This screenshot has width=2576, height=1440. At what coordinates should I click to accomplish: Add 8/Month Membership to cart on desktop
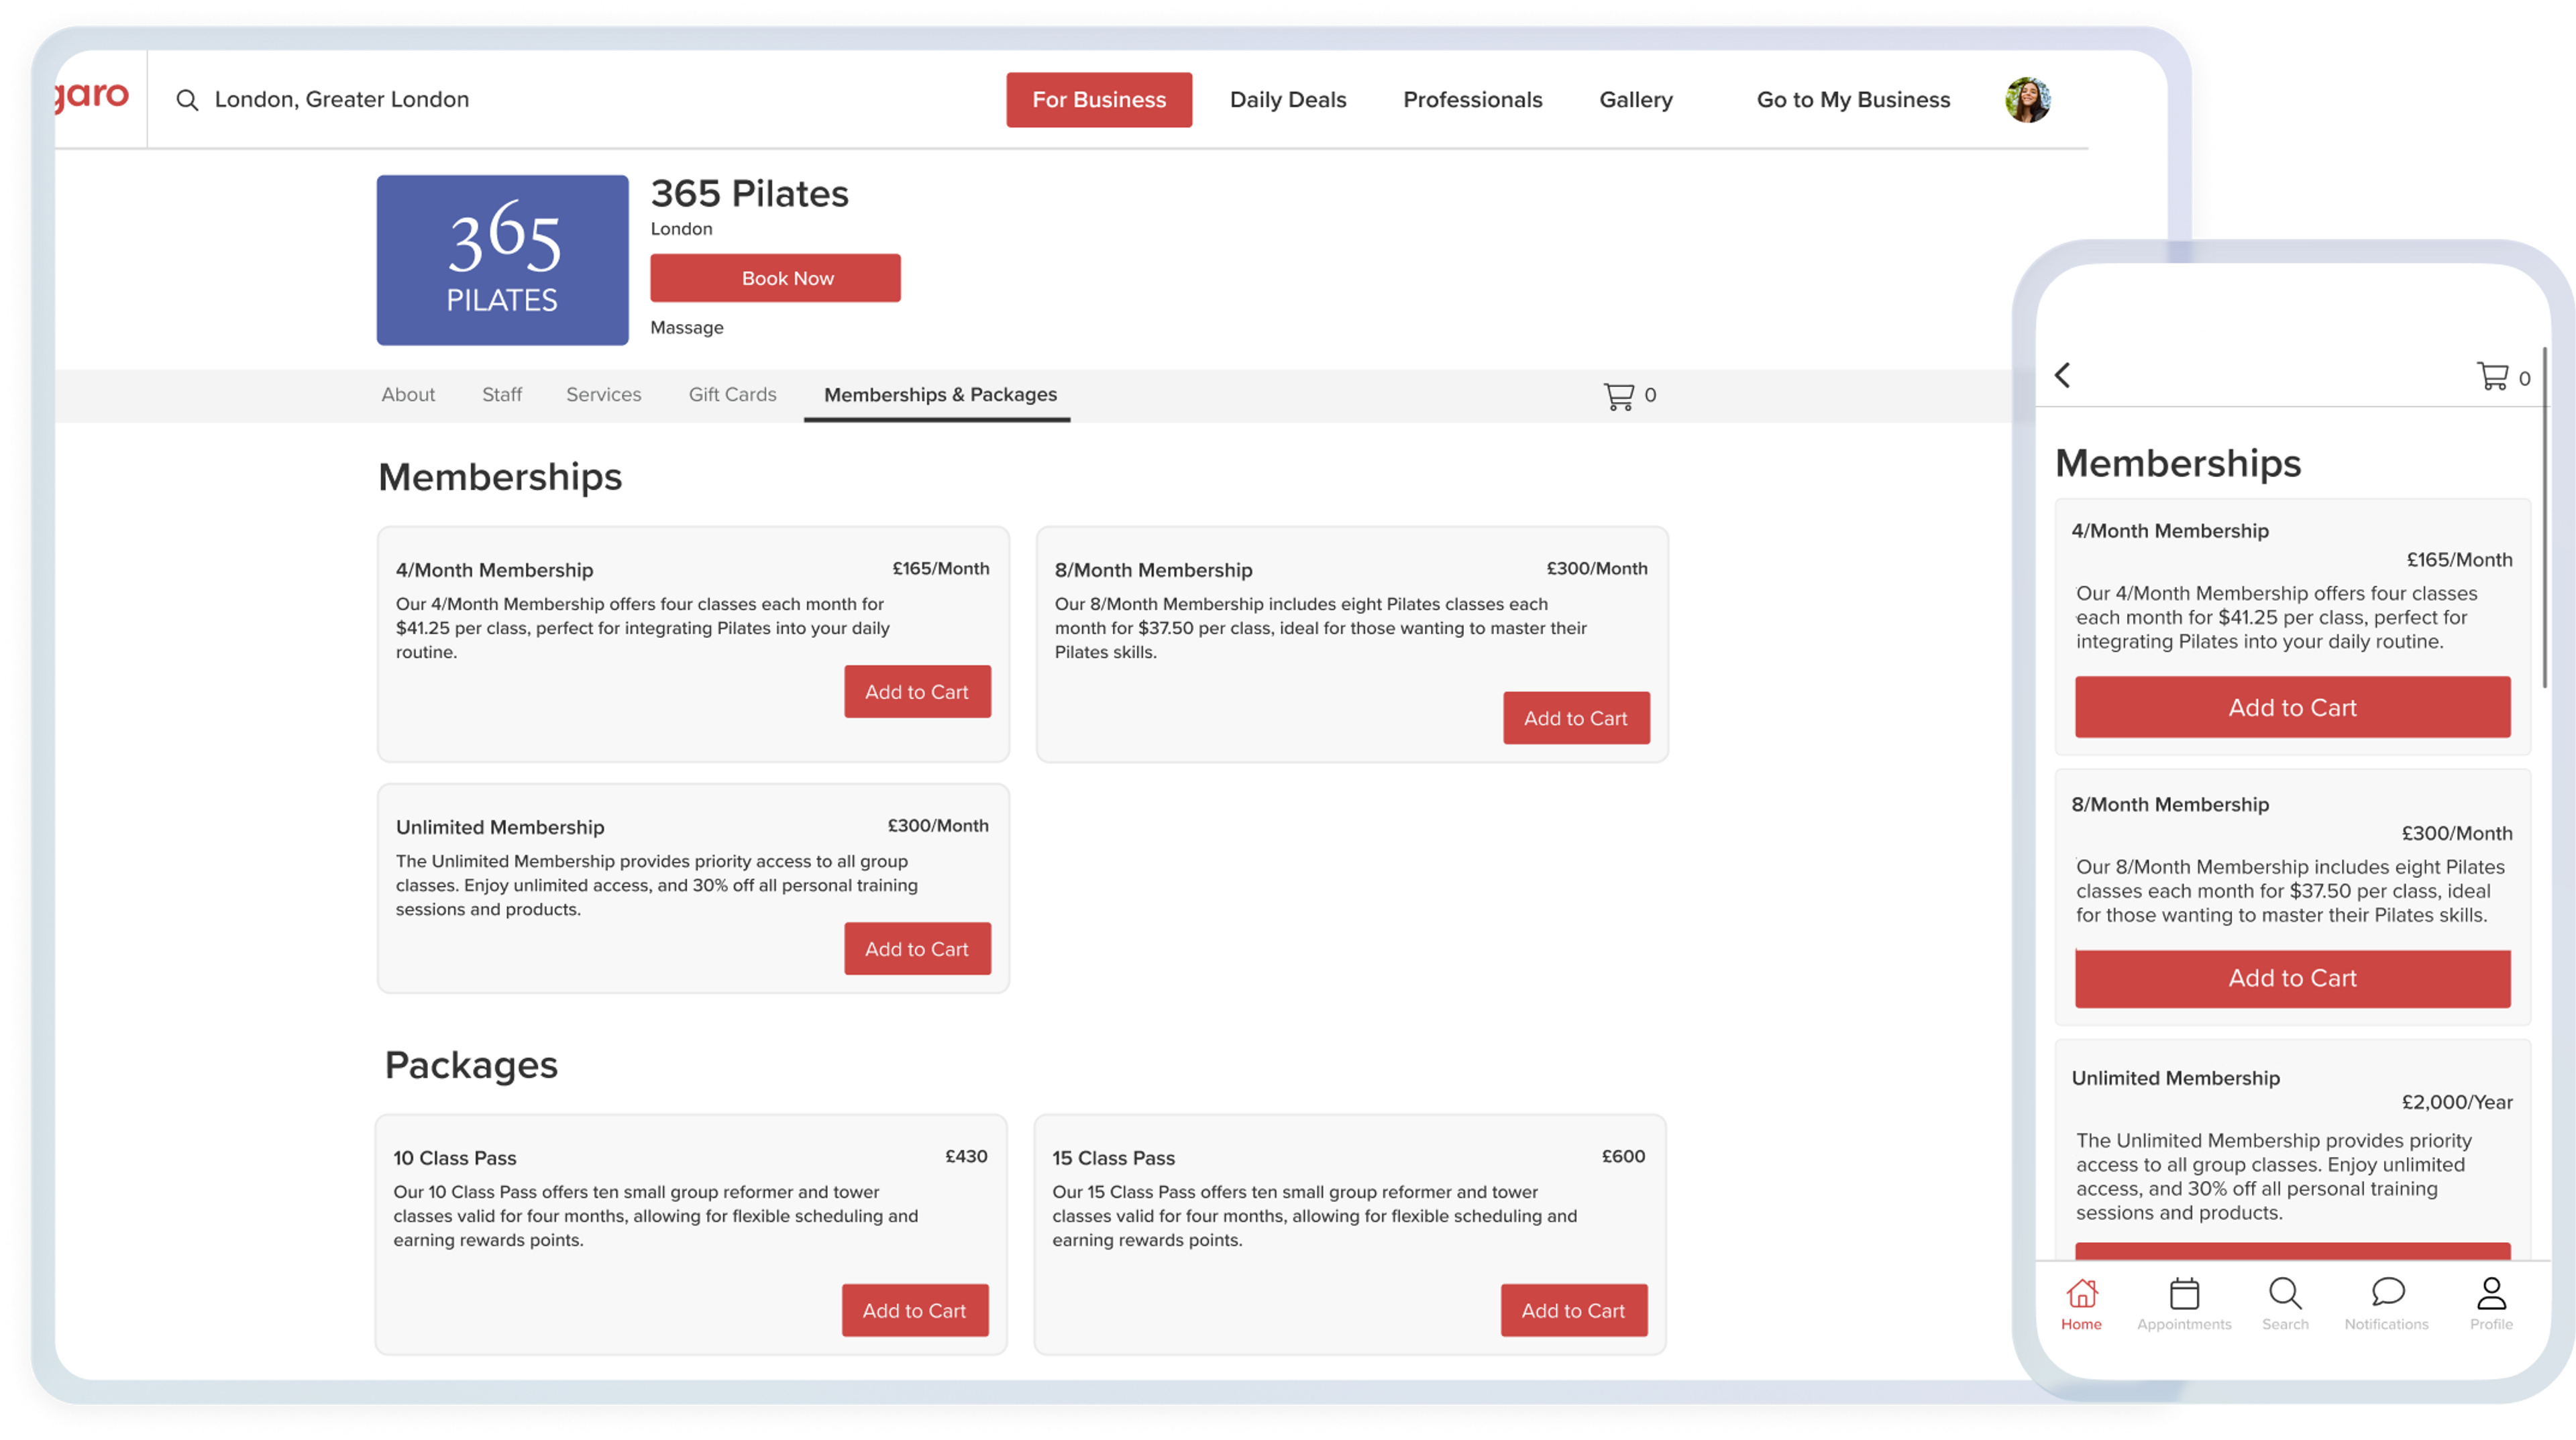pos(1576,718)
